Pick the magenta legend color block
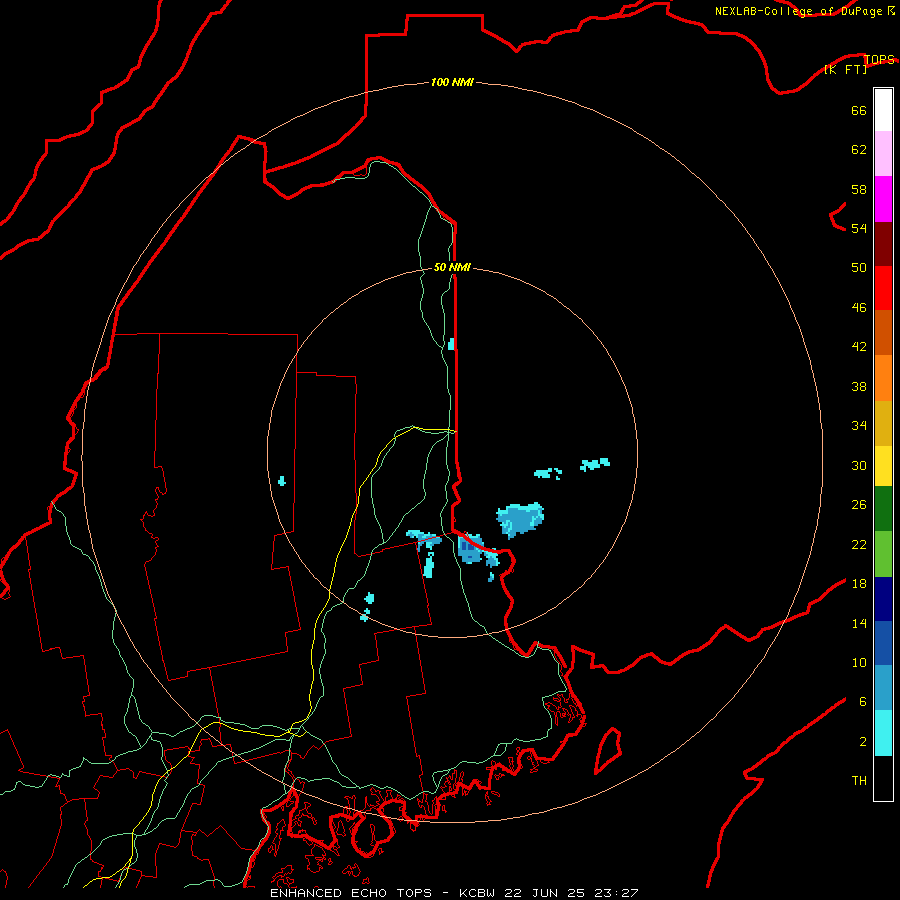 [x=883, y=199]
